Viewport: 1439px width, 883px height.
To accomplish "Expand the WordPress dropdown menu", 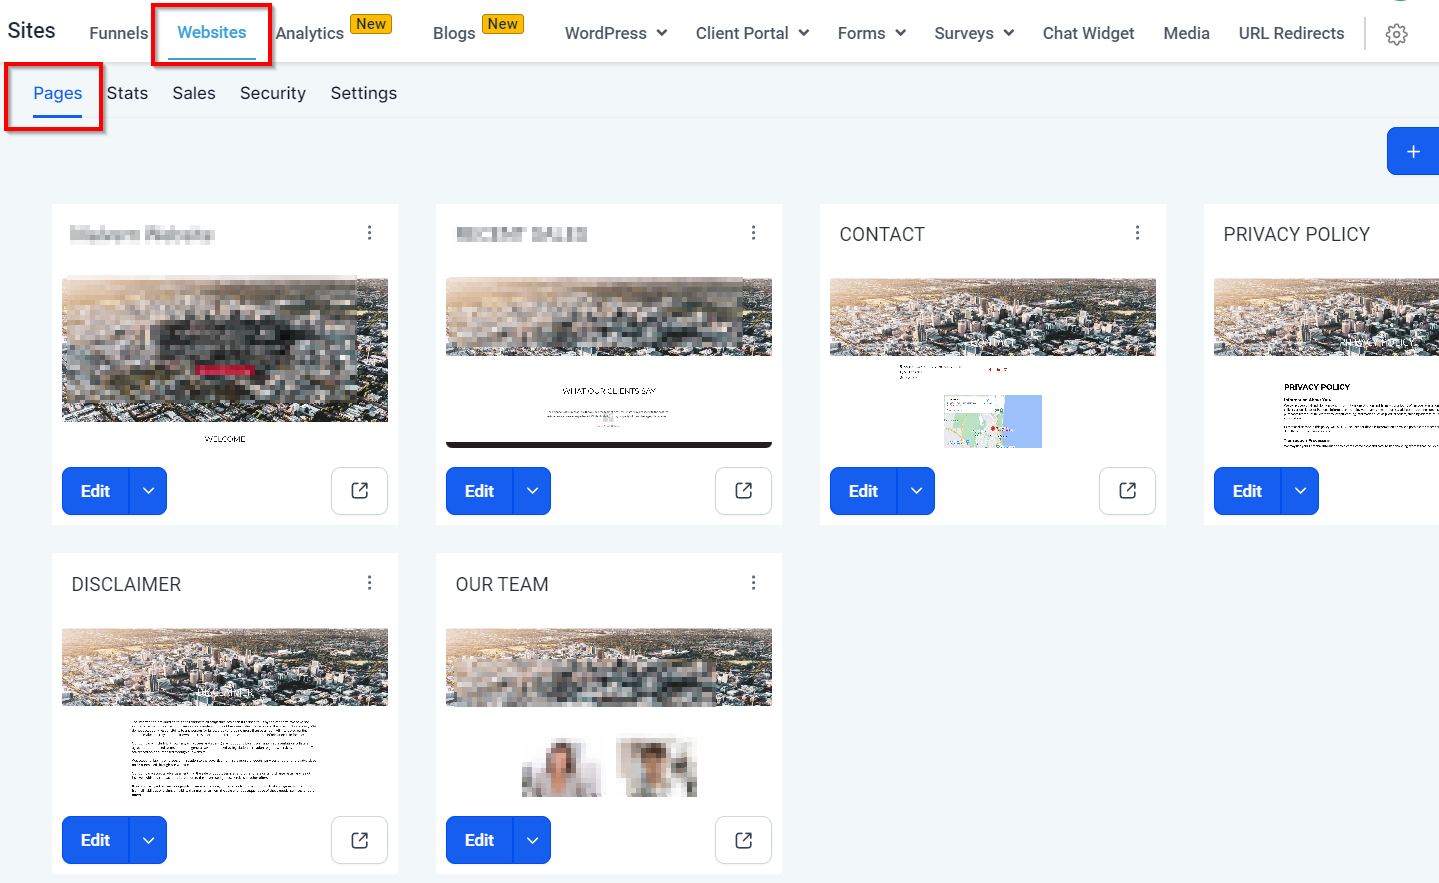I will coord(616,33).
